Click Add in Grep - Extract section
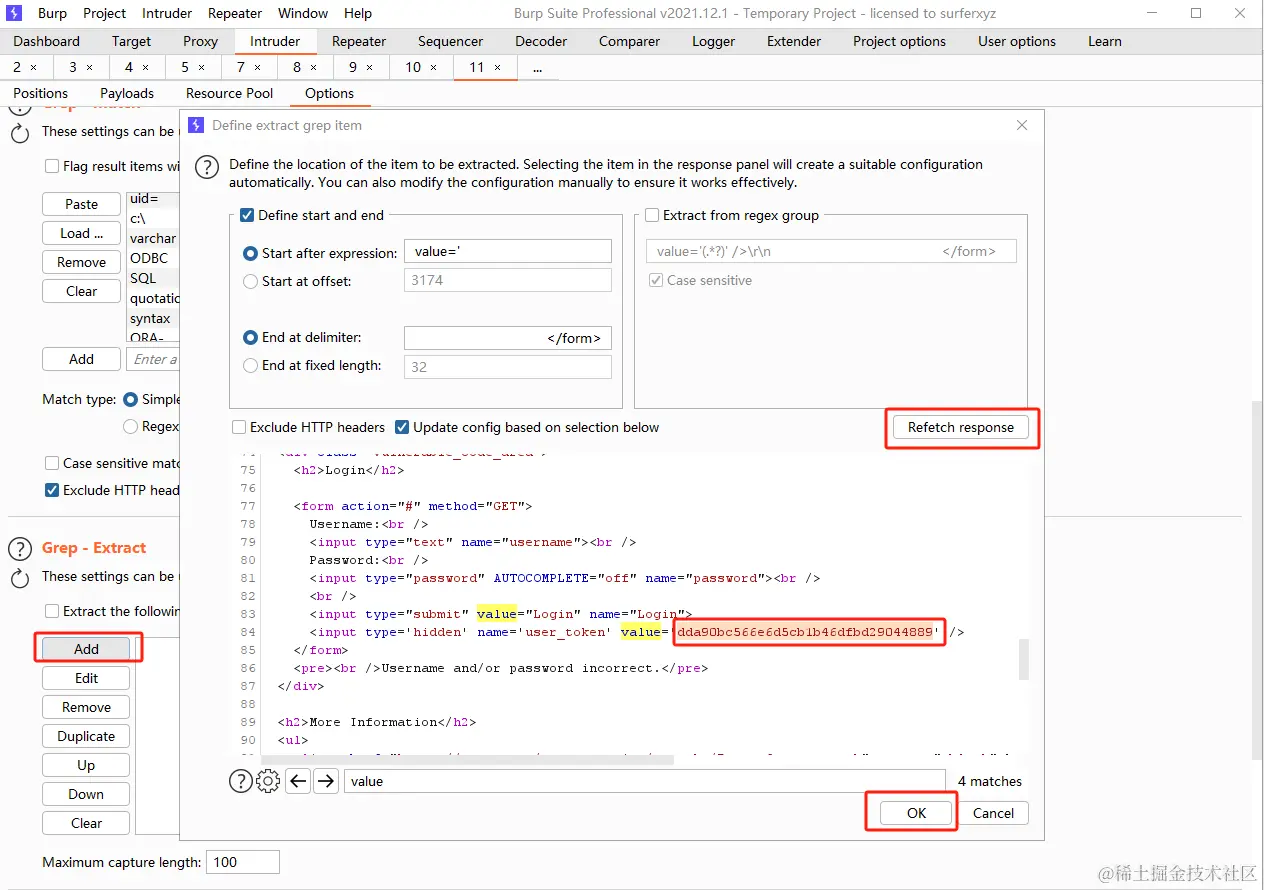The image size is (1264, 890). coord(86,649)
